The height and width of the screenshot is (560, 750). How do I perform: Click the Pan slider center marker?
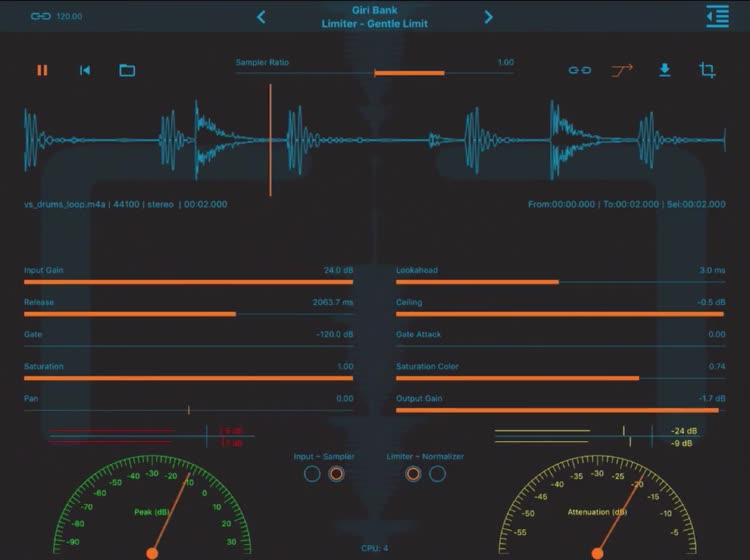click(188, 410)
